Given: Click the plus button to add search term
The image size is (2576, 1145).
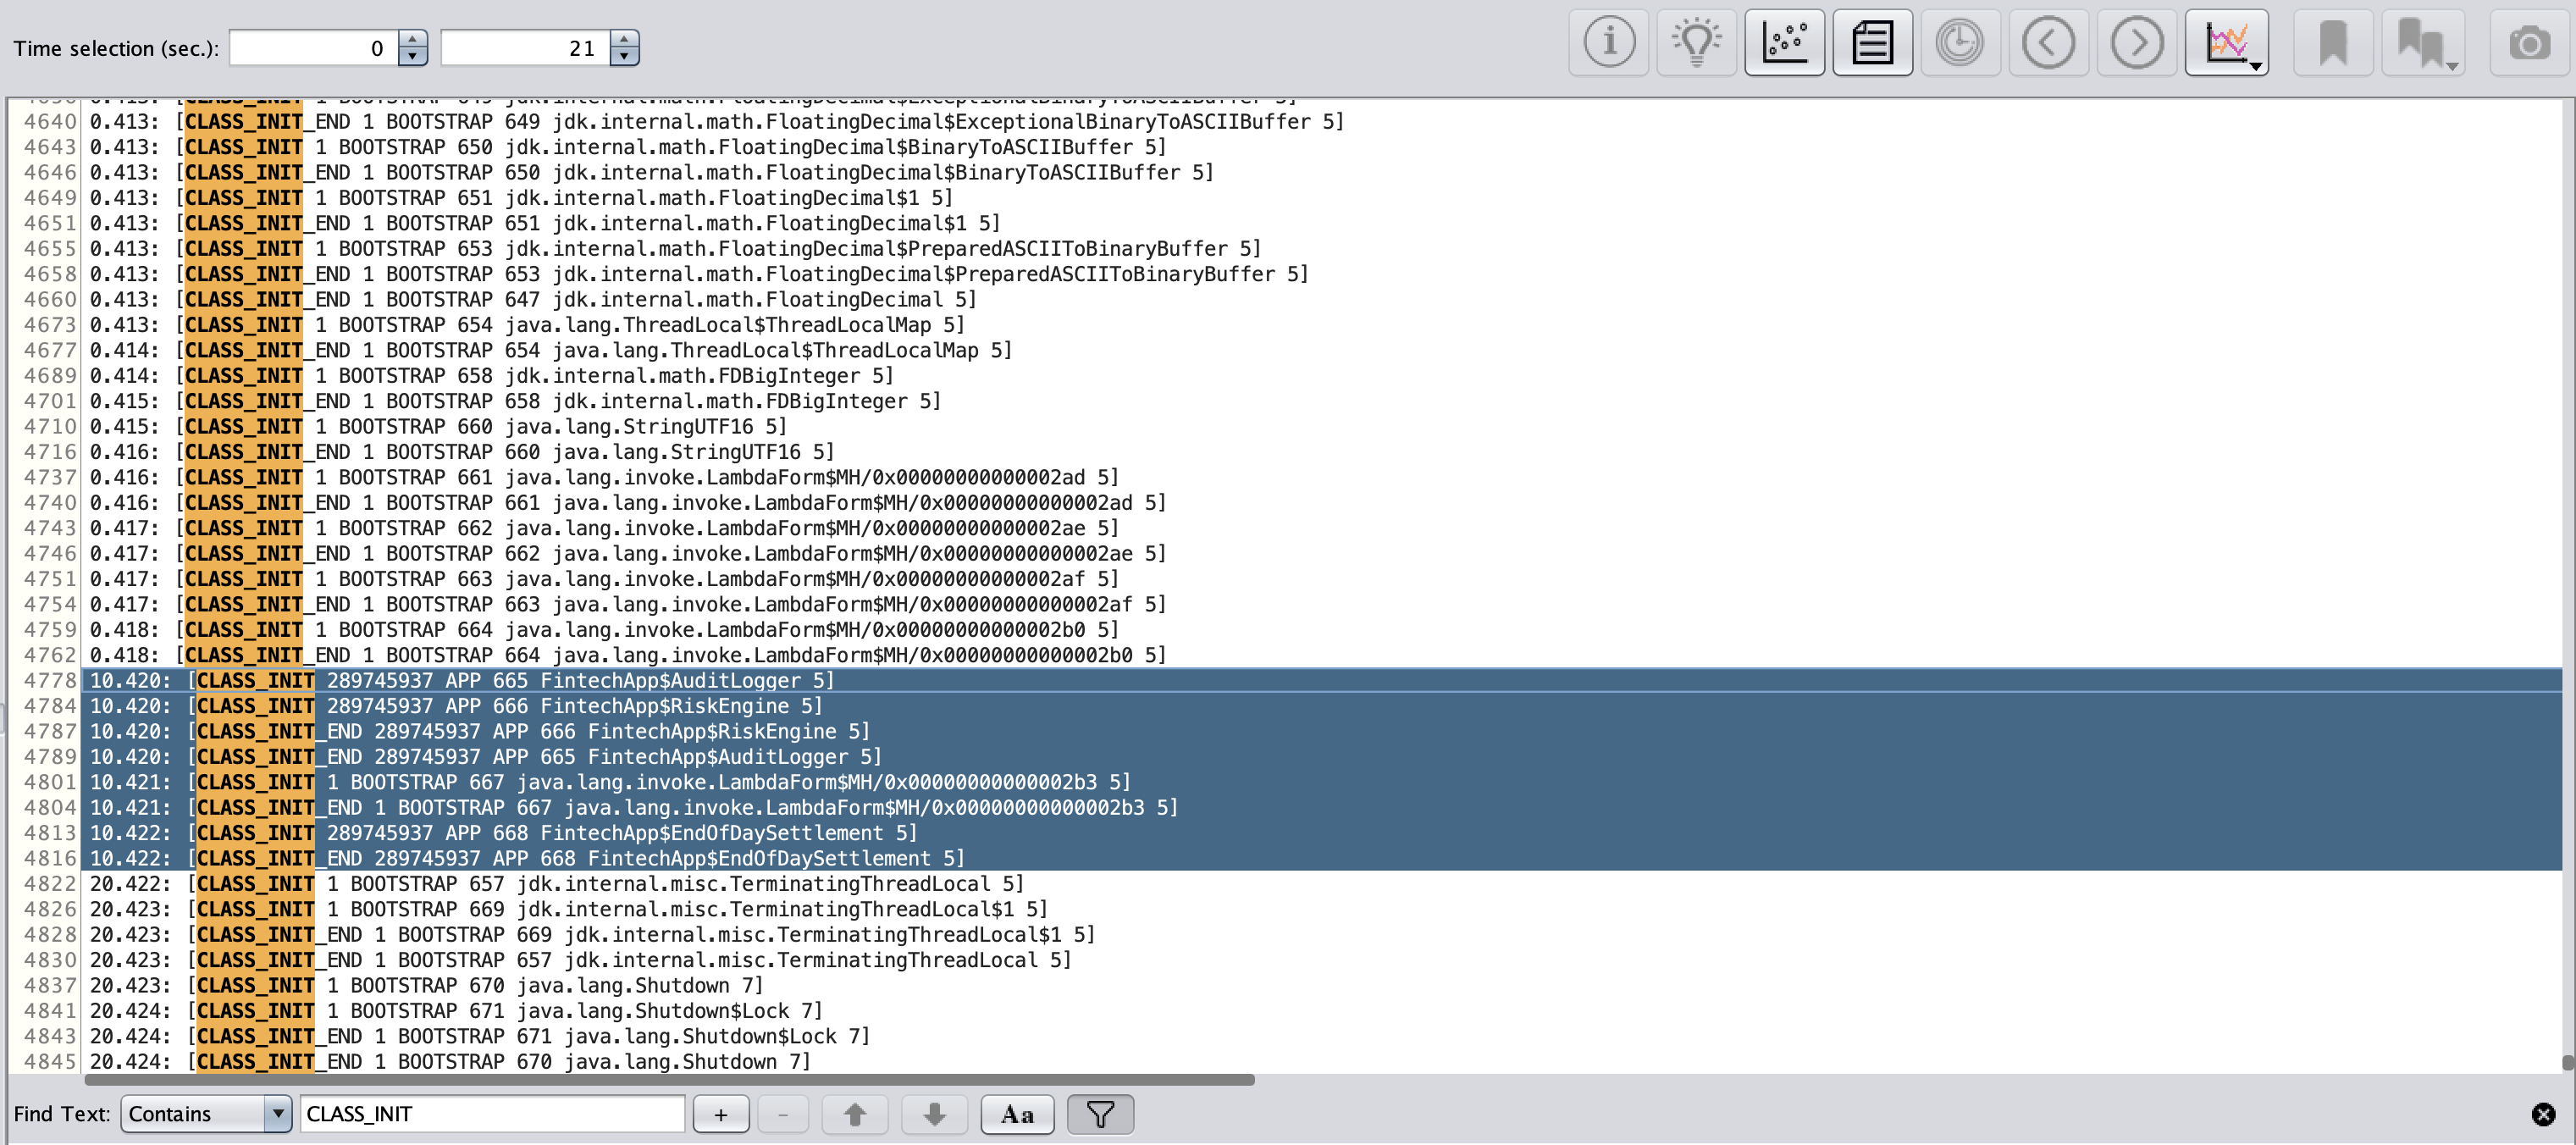Looking at the screenshot, I should click(x=720, y=1114).
